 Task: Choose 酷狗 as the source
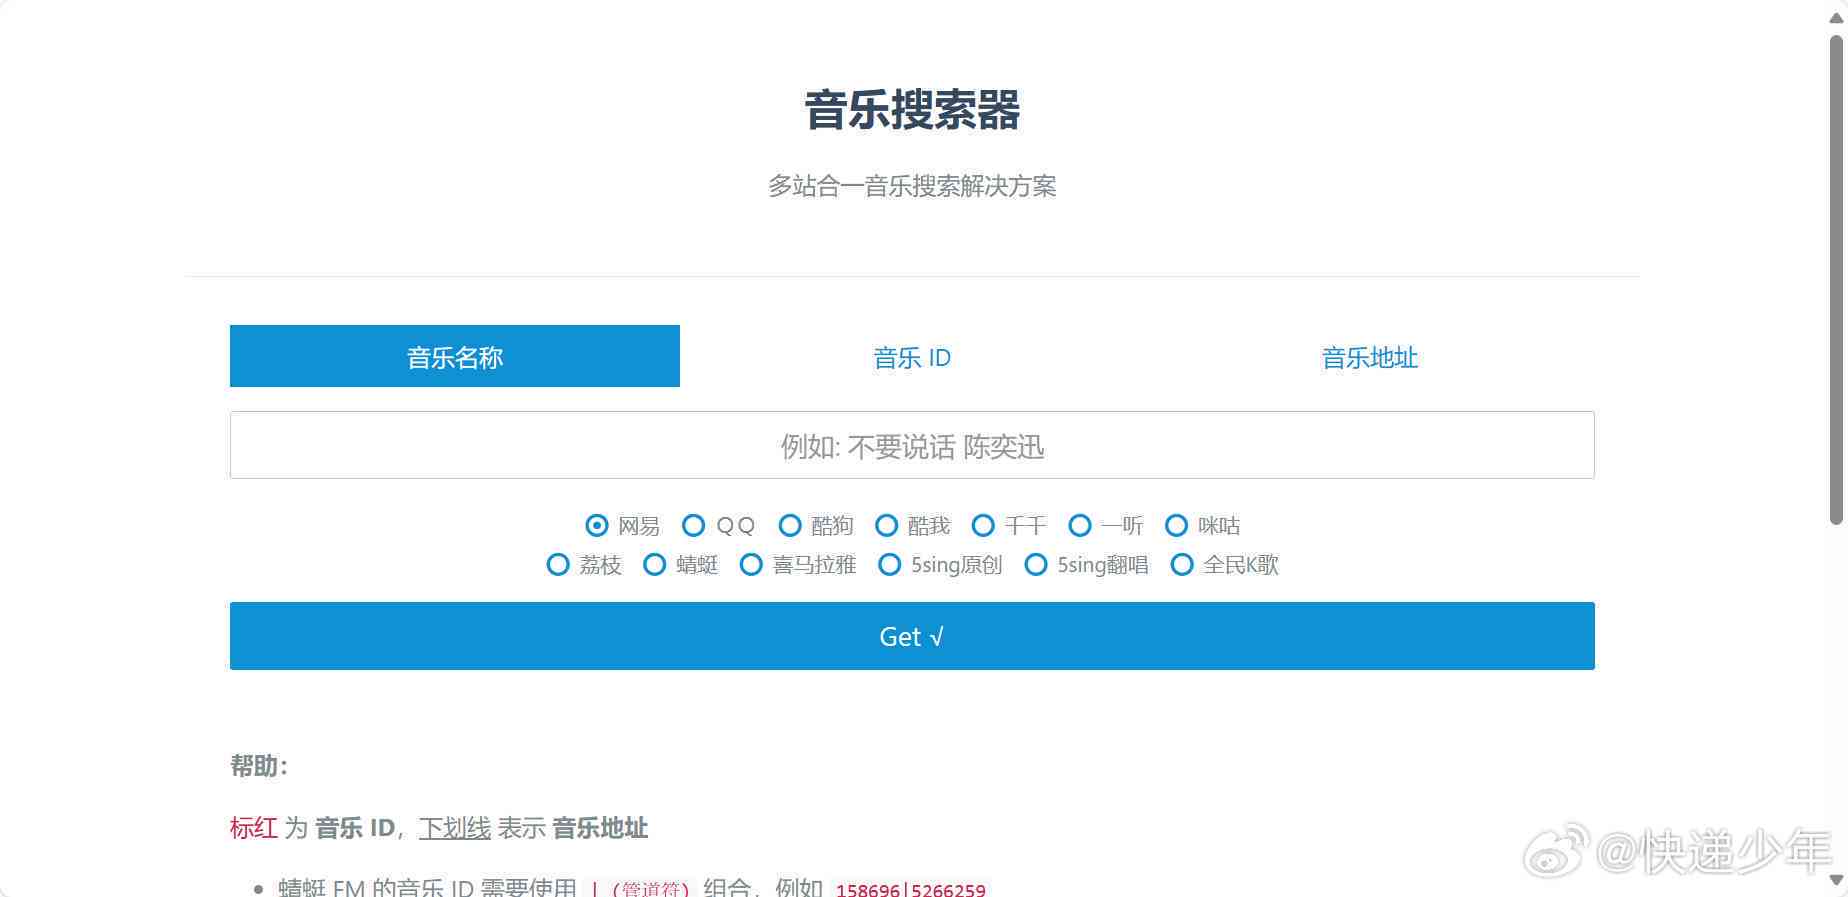790,525
